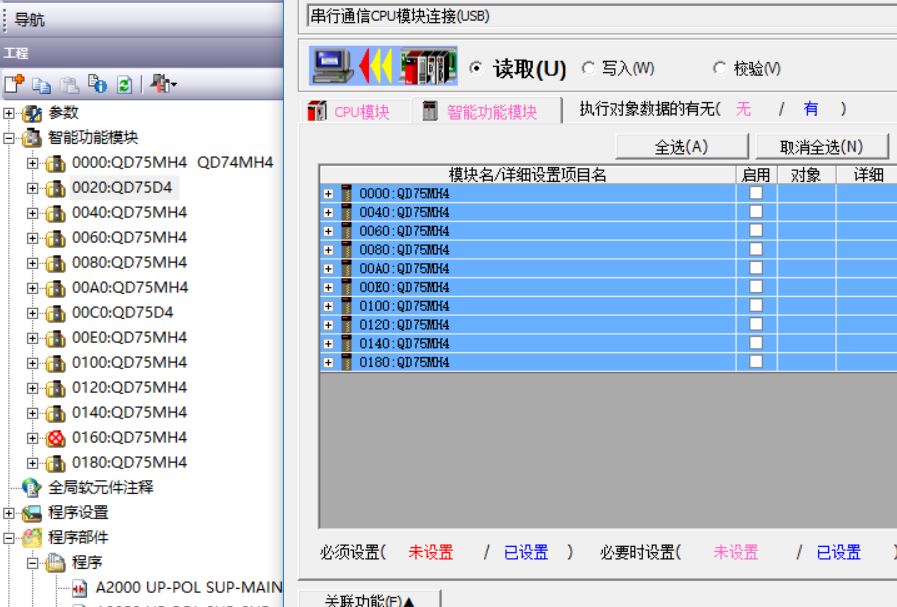Image resolution: width=897 pixels, height=607 pixels.
Task: Expand the 0040:QD75MH4 row in module list
Action: point(328,212)
